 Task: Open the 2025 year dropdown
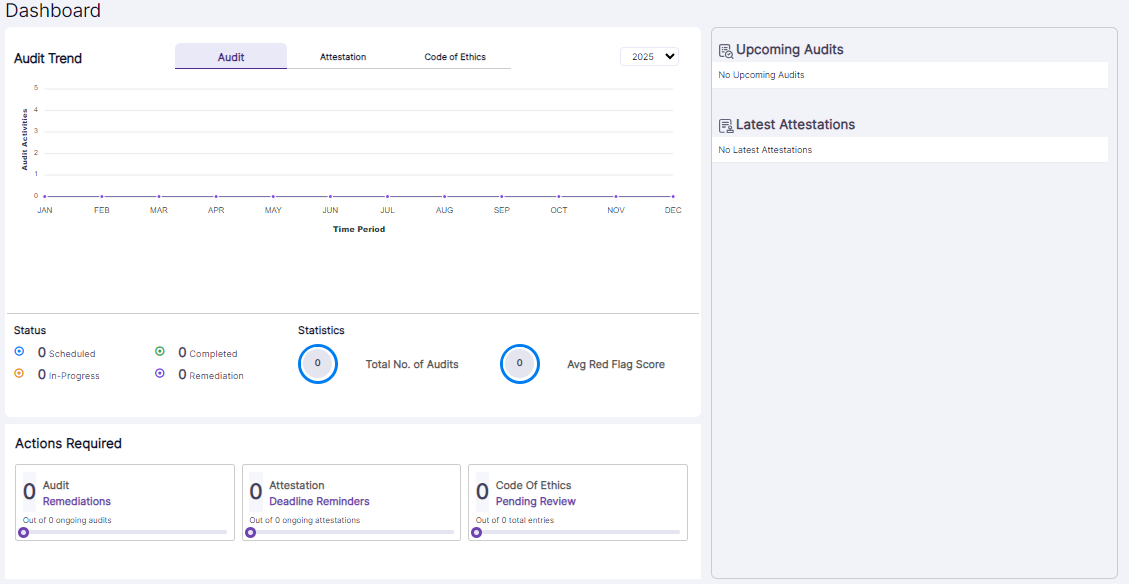pyautogui.click(x=649, y=56)
